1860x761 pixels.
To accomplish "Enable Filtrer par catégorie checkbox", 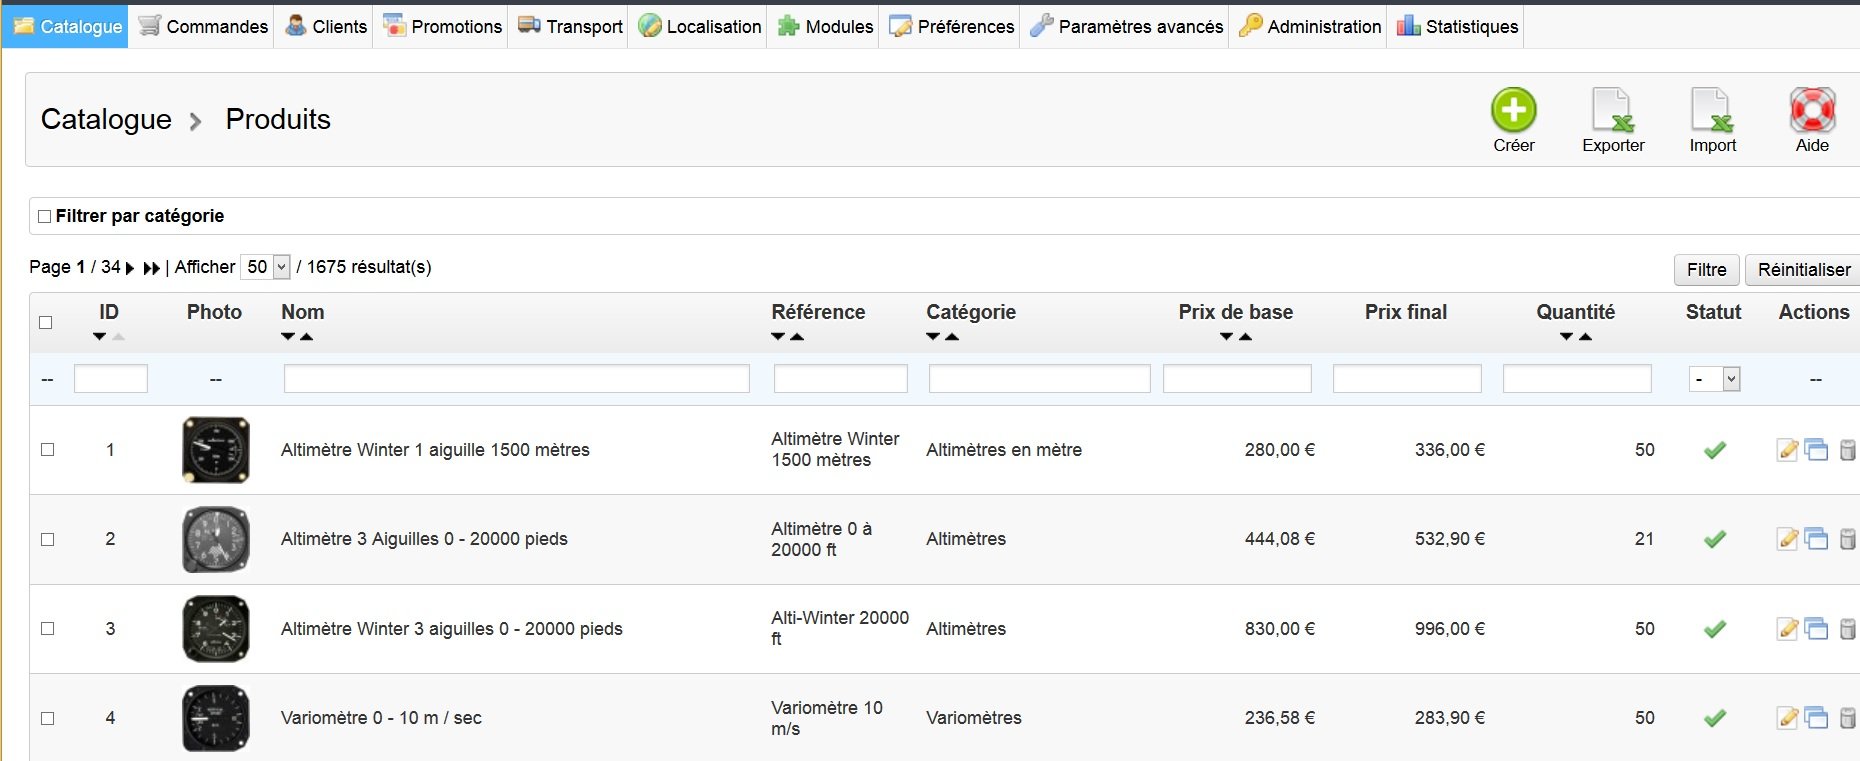I will click(44, 216).
